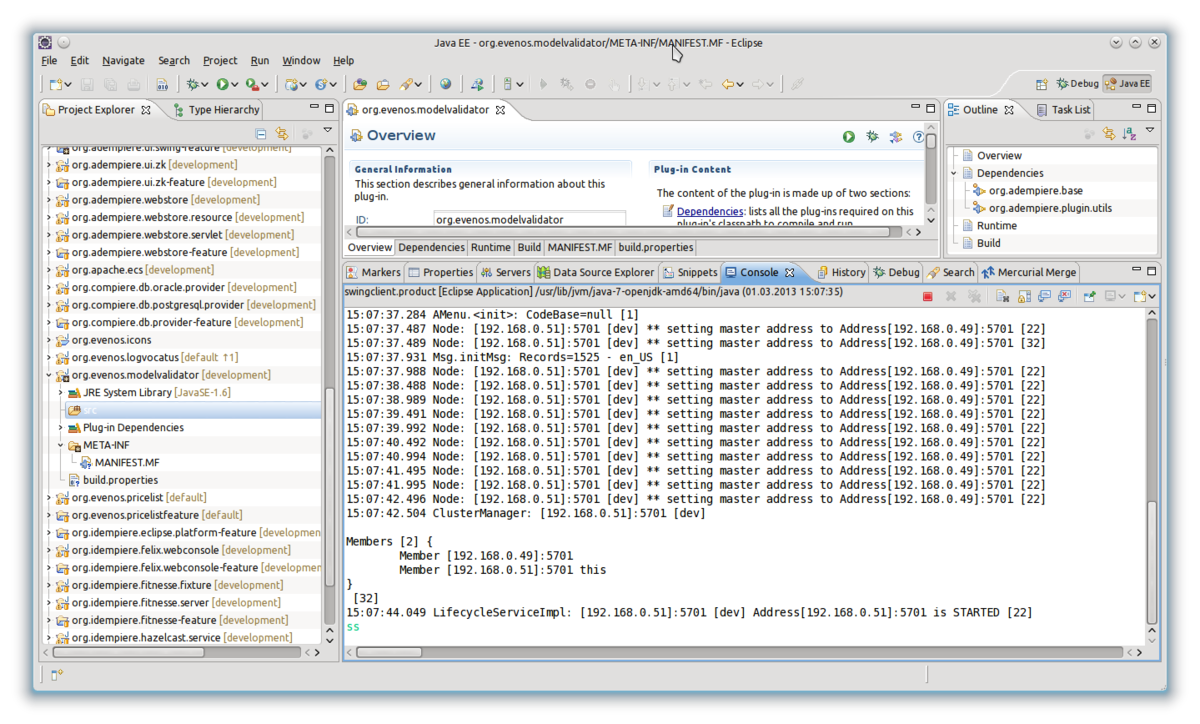Click the Debug launch toolbar icon
1200x724 pixels.
pos(192,85)
